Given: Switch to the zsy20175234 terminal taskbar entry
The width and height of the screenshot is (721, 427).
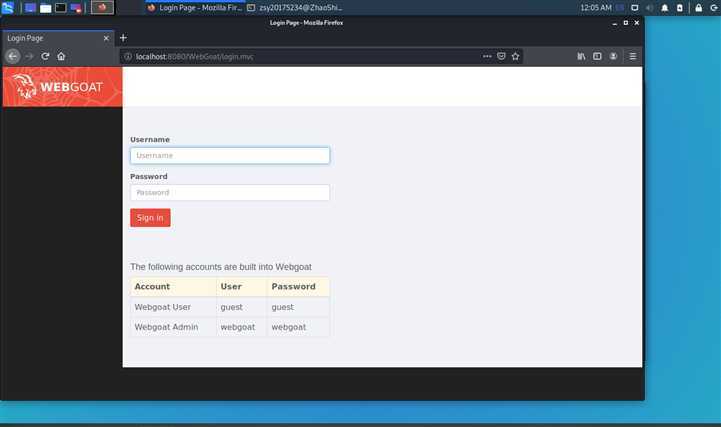Looking at the screenshot, I should tap(295, 8).
